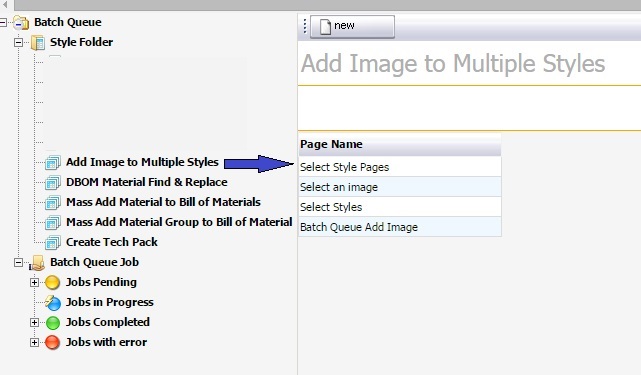Click the new toolbar button

352,27
